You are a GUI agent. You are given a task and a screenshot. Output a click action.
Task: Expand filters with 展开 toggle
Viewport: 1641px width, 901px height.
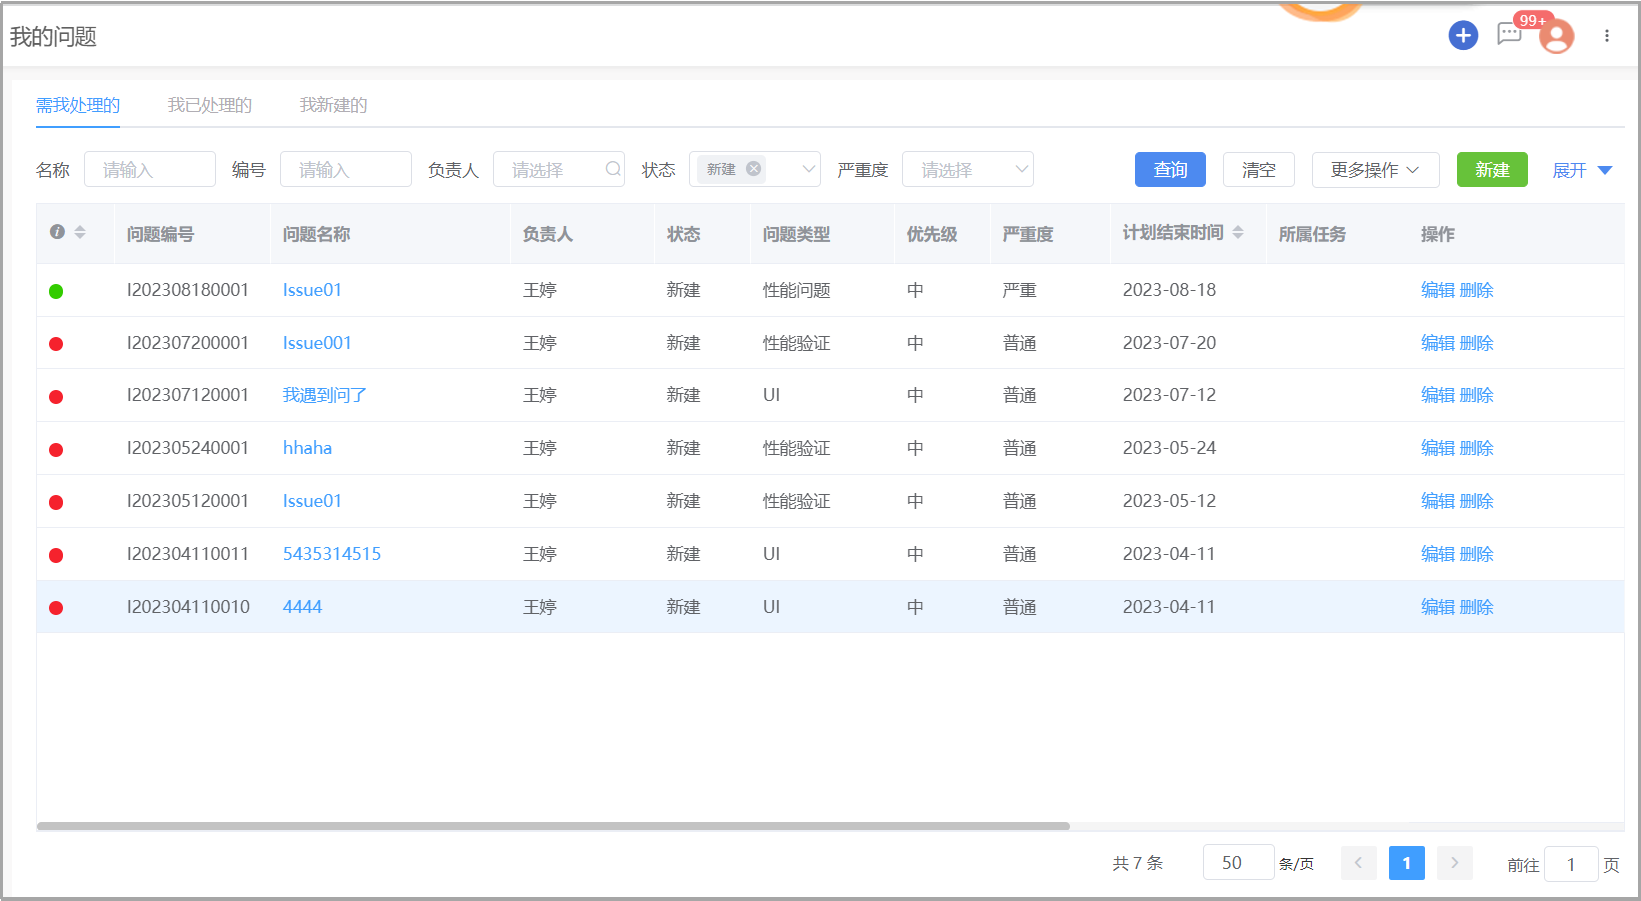click(1581, 170)
